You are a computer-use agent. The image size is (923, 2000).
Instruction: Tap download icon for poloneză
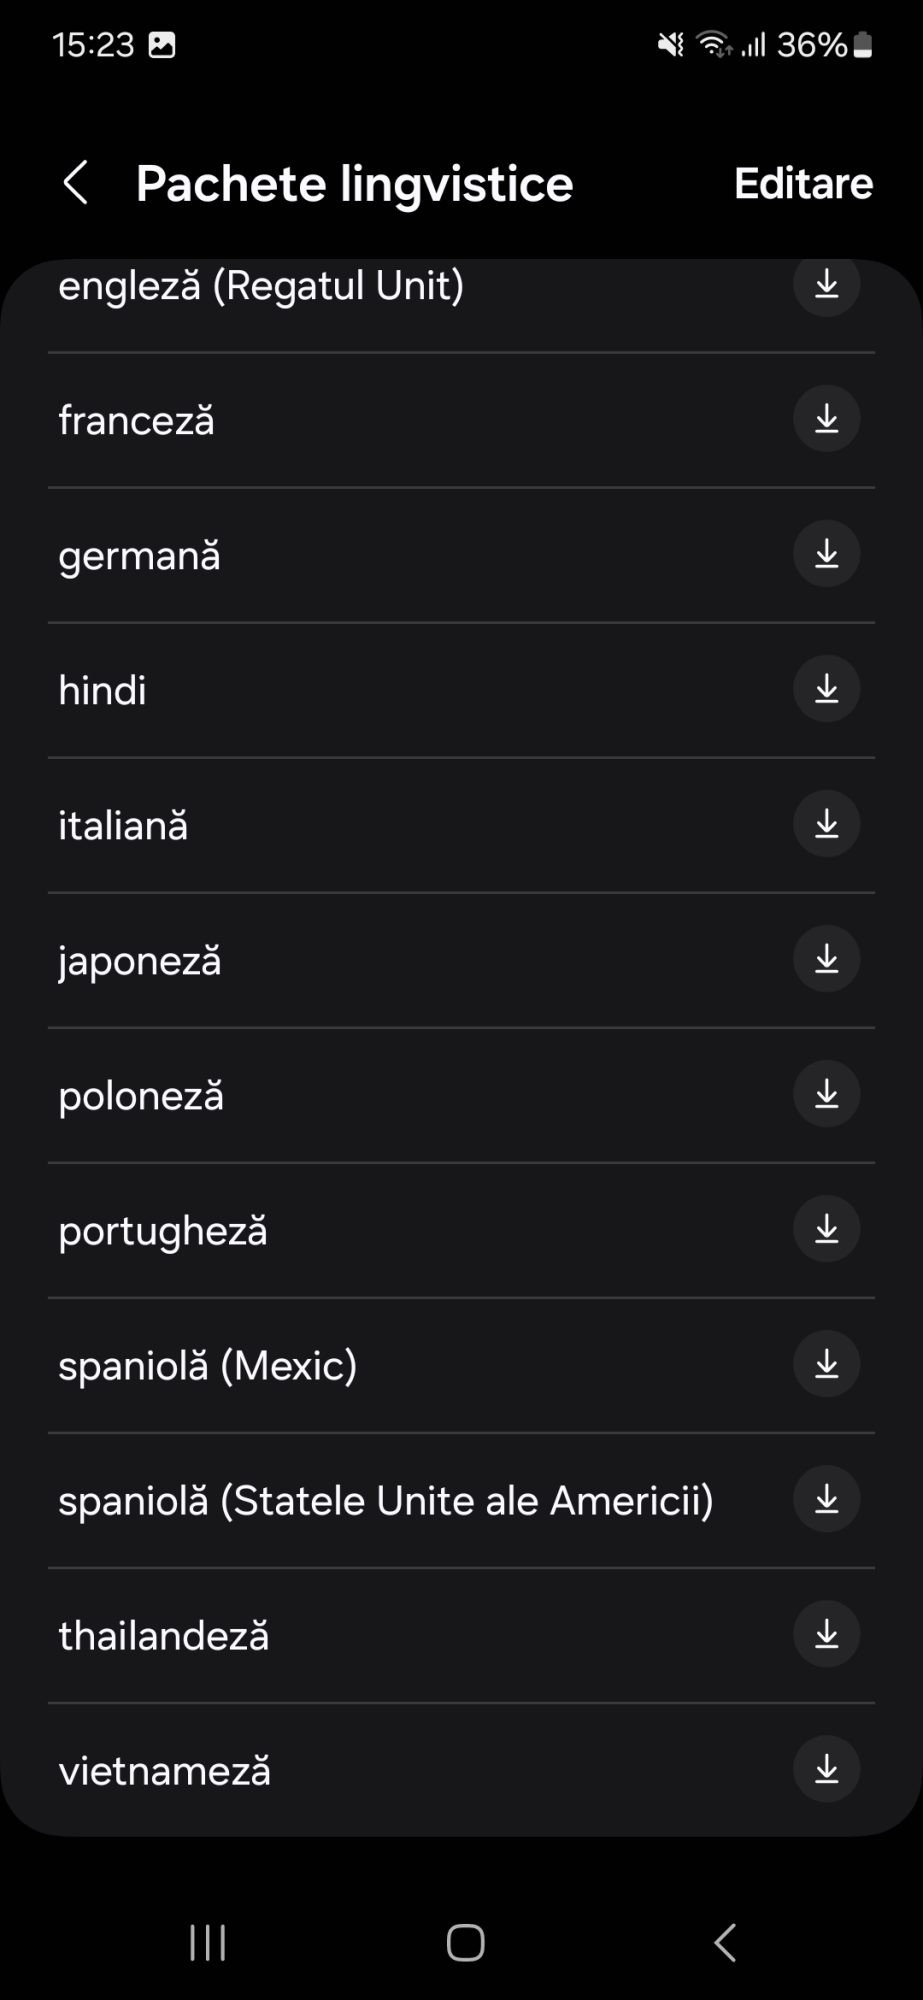[x=826, y=1094]
